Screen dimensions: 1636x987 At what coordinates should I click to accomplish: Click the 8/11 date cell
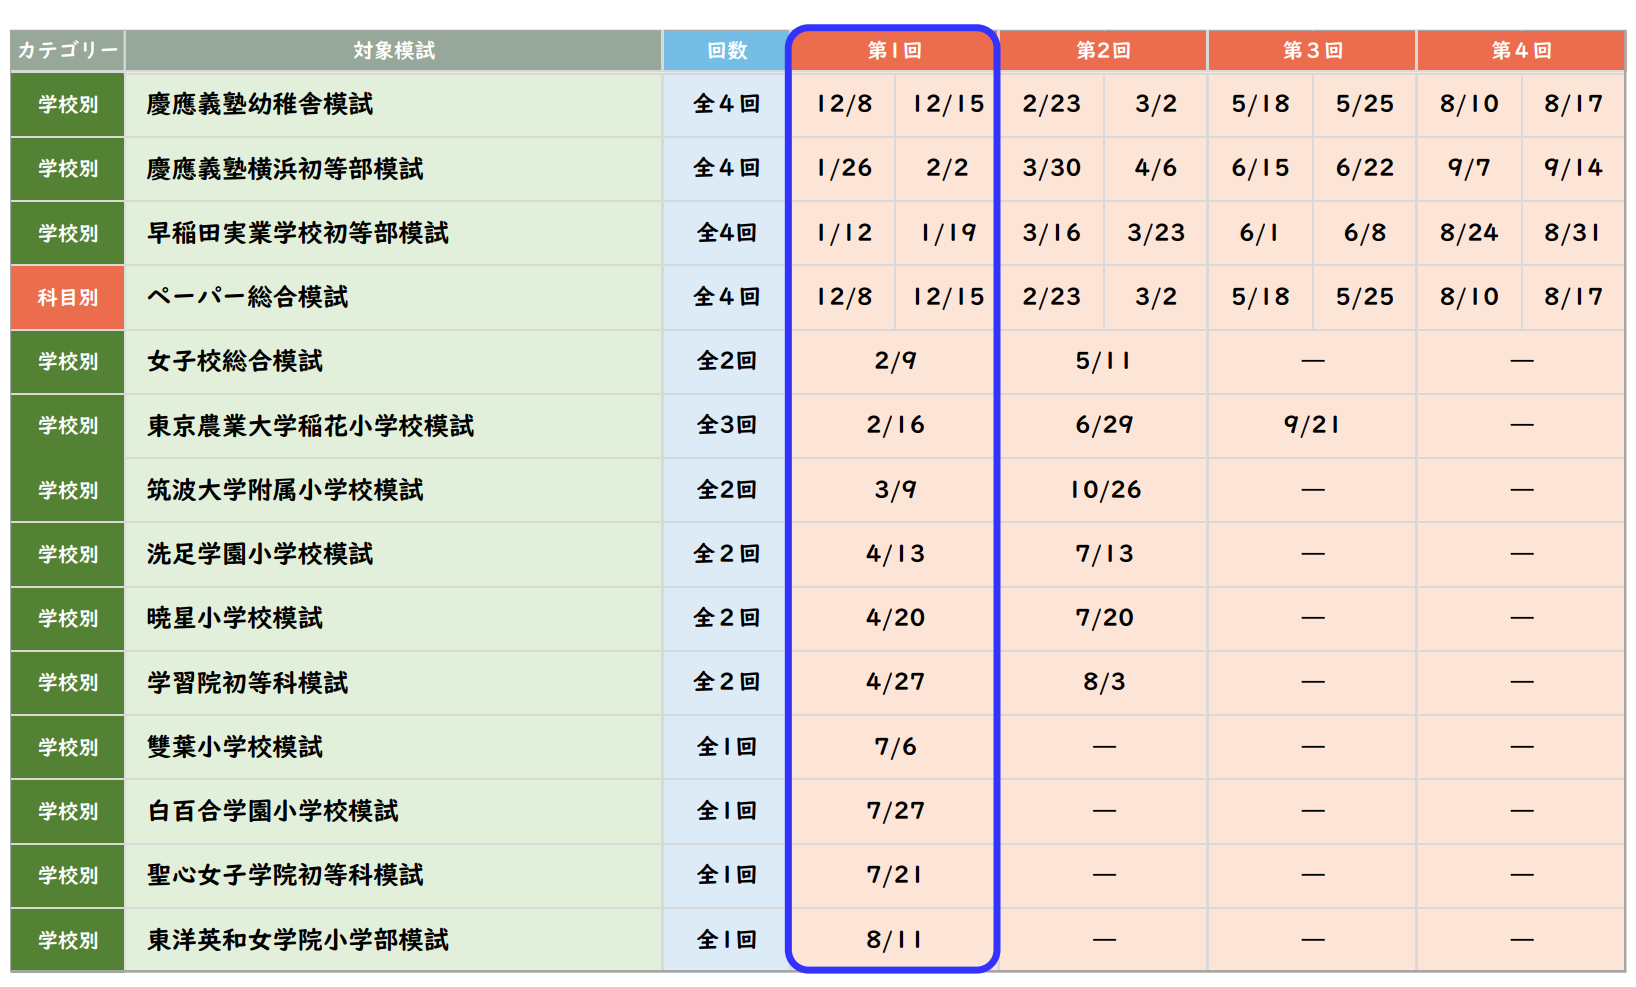point(895,940)
